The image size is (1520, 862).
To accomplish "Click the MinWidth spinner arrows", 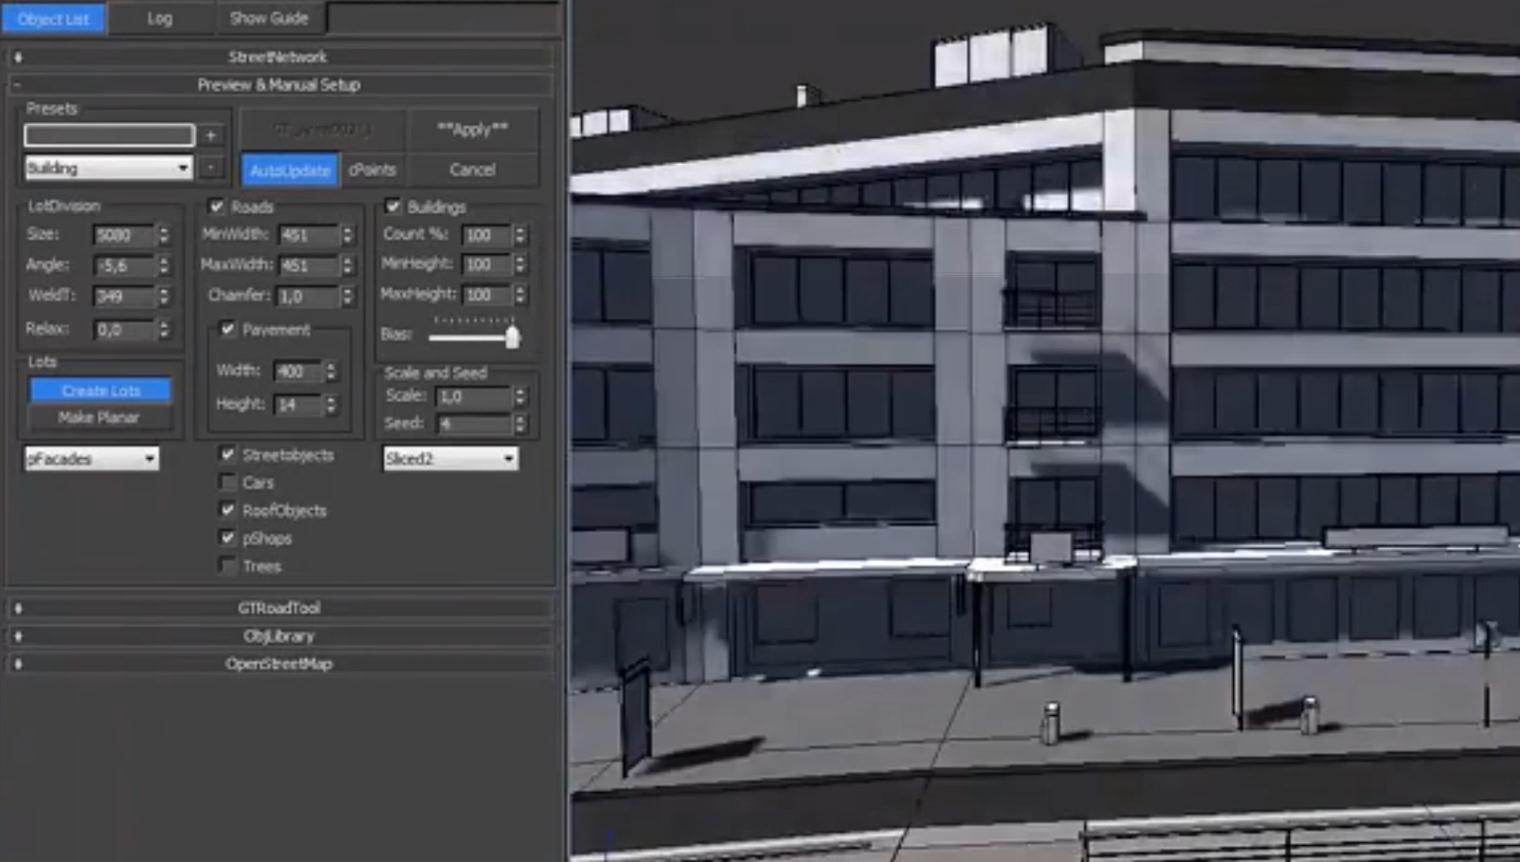I will 347,235.
